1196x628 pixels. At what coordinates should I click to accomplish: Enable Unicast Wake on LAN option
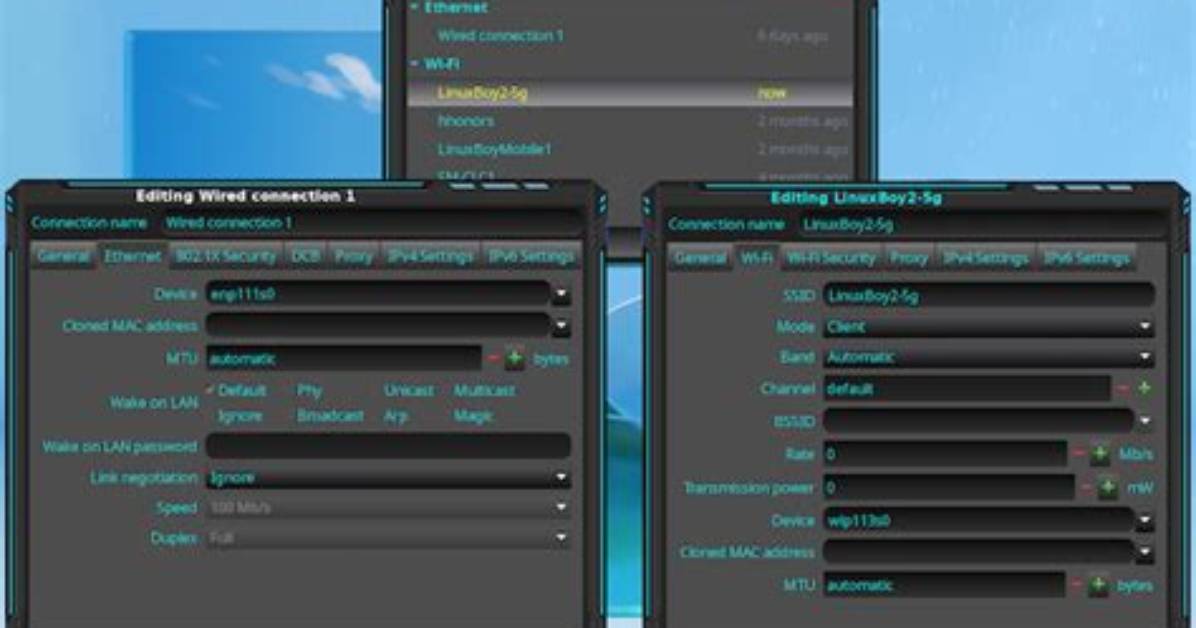(408, 390)
